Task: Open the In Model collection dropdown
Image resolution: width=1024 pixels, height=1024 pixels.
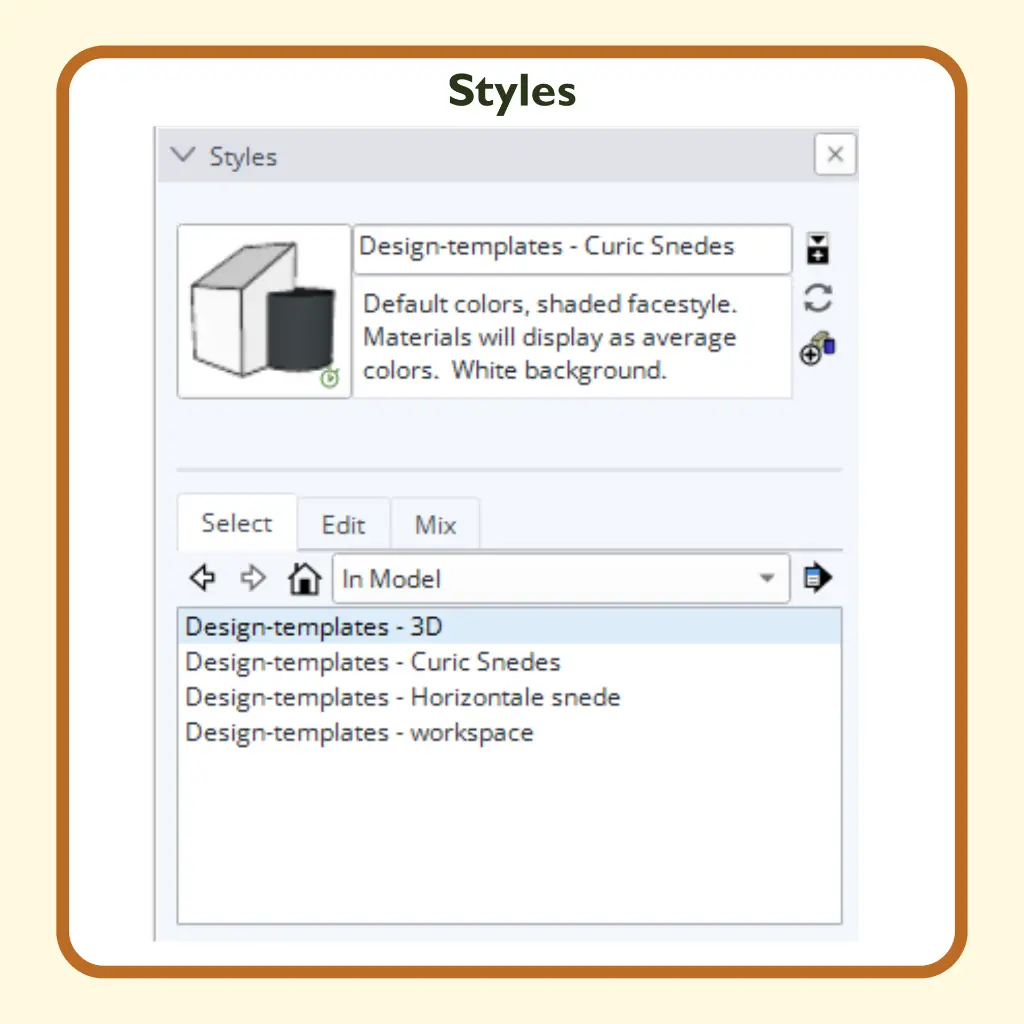Action: 561,579
